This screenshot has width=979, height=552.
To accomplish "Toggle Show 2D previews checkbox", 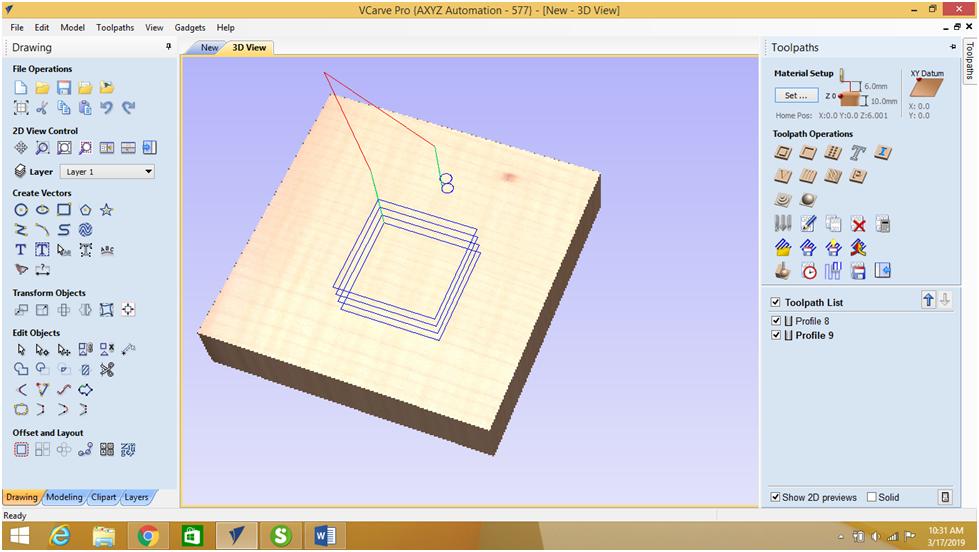I will coord(775,497).
